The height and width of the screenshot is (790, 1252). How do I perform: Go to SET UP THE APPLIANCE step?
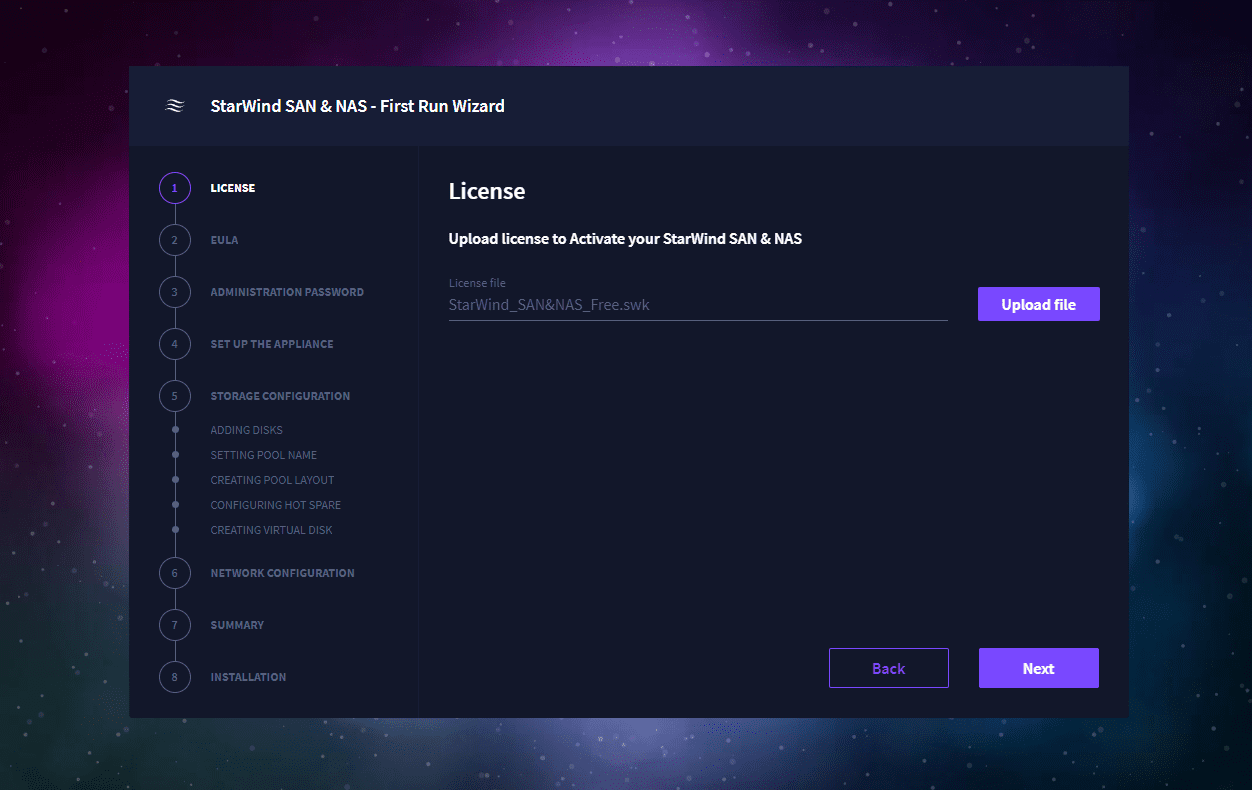click(272, 344)
